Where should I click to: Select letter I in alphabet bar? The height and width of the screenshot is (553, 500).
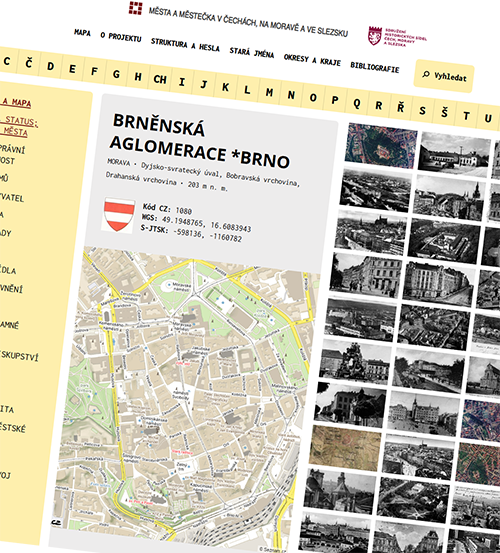coord(182,82)
